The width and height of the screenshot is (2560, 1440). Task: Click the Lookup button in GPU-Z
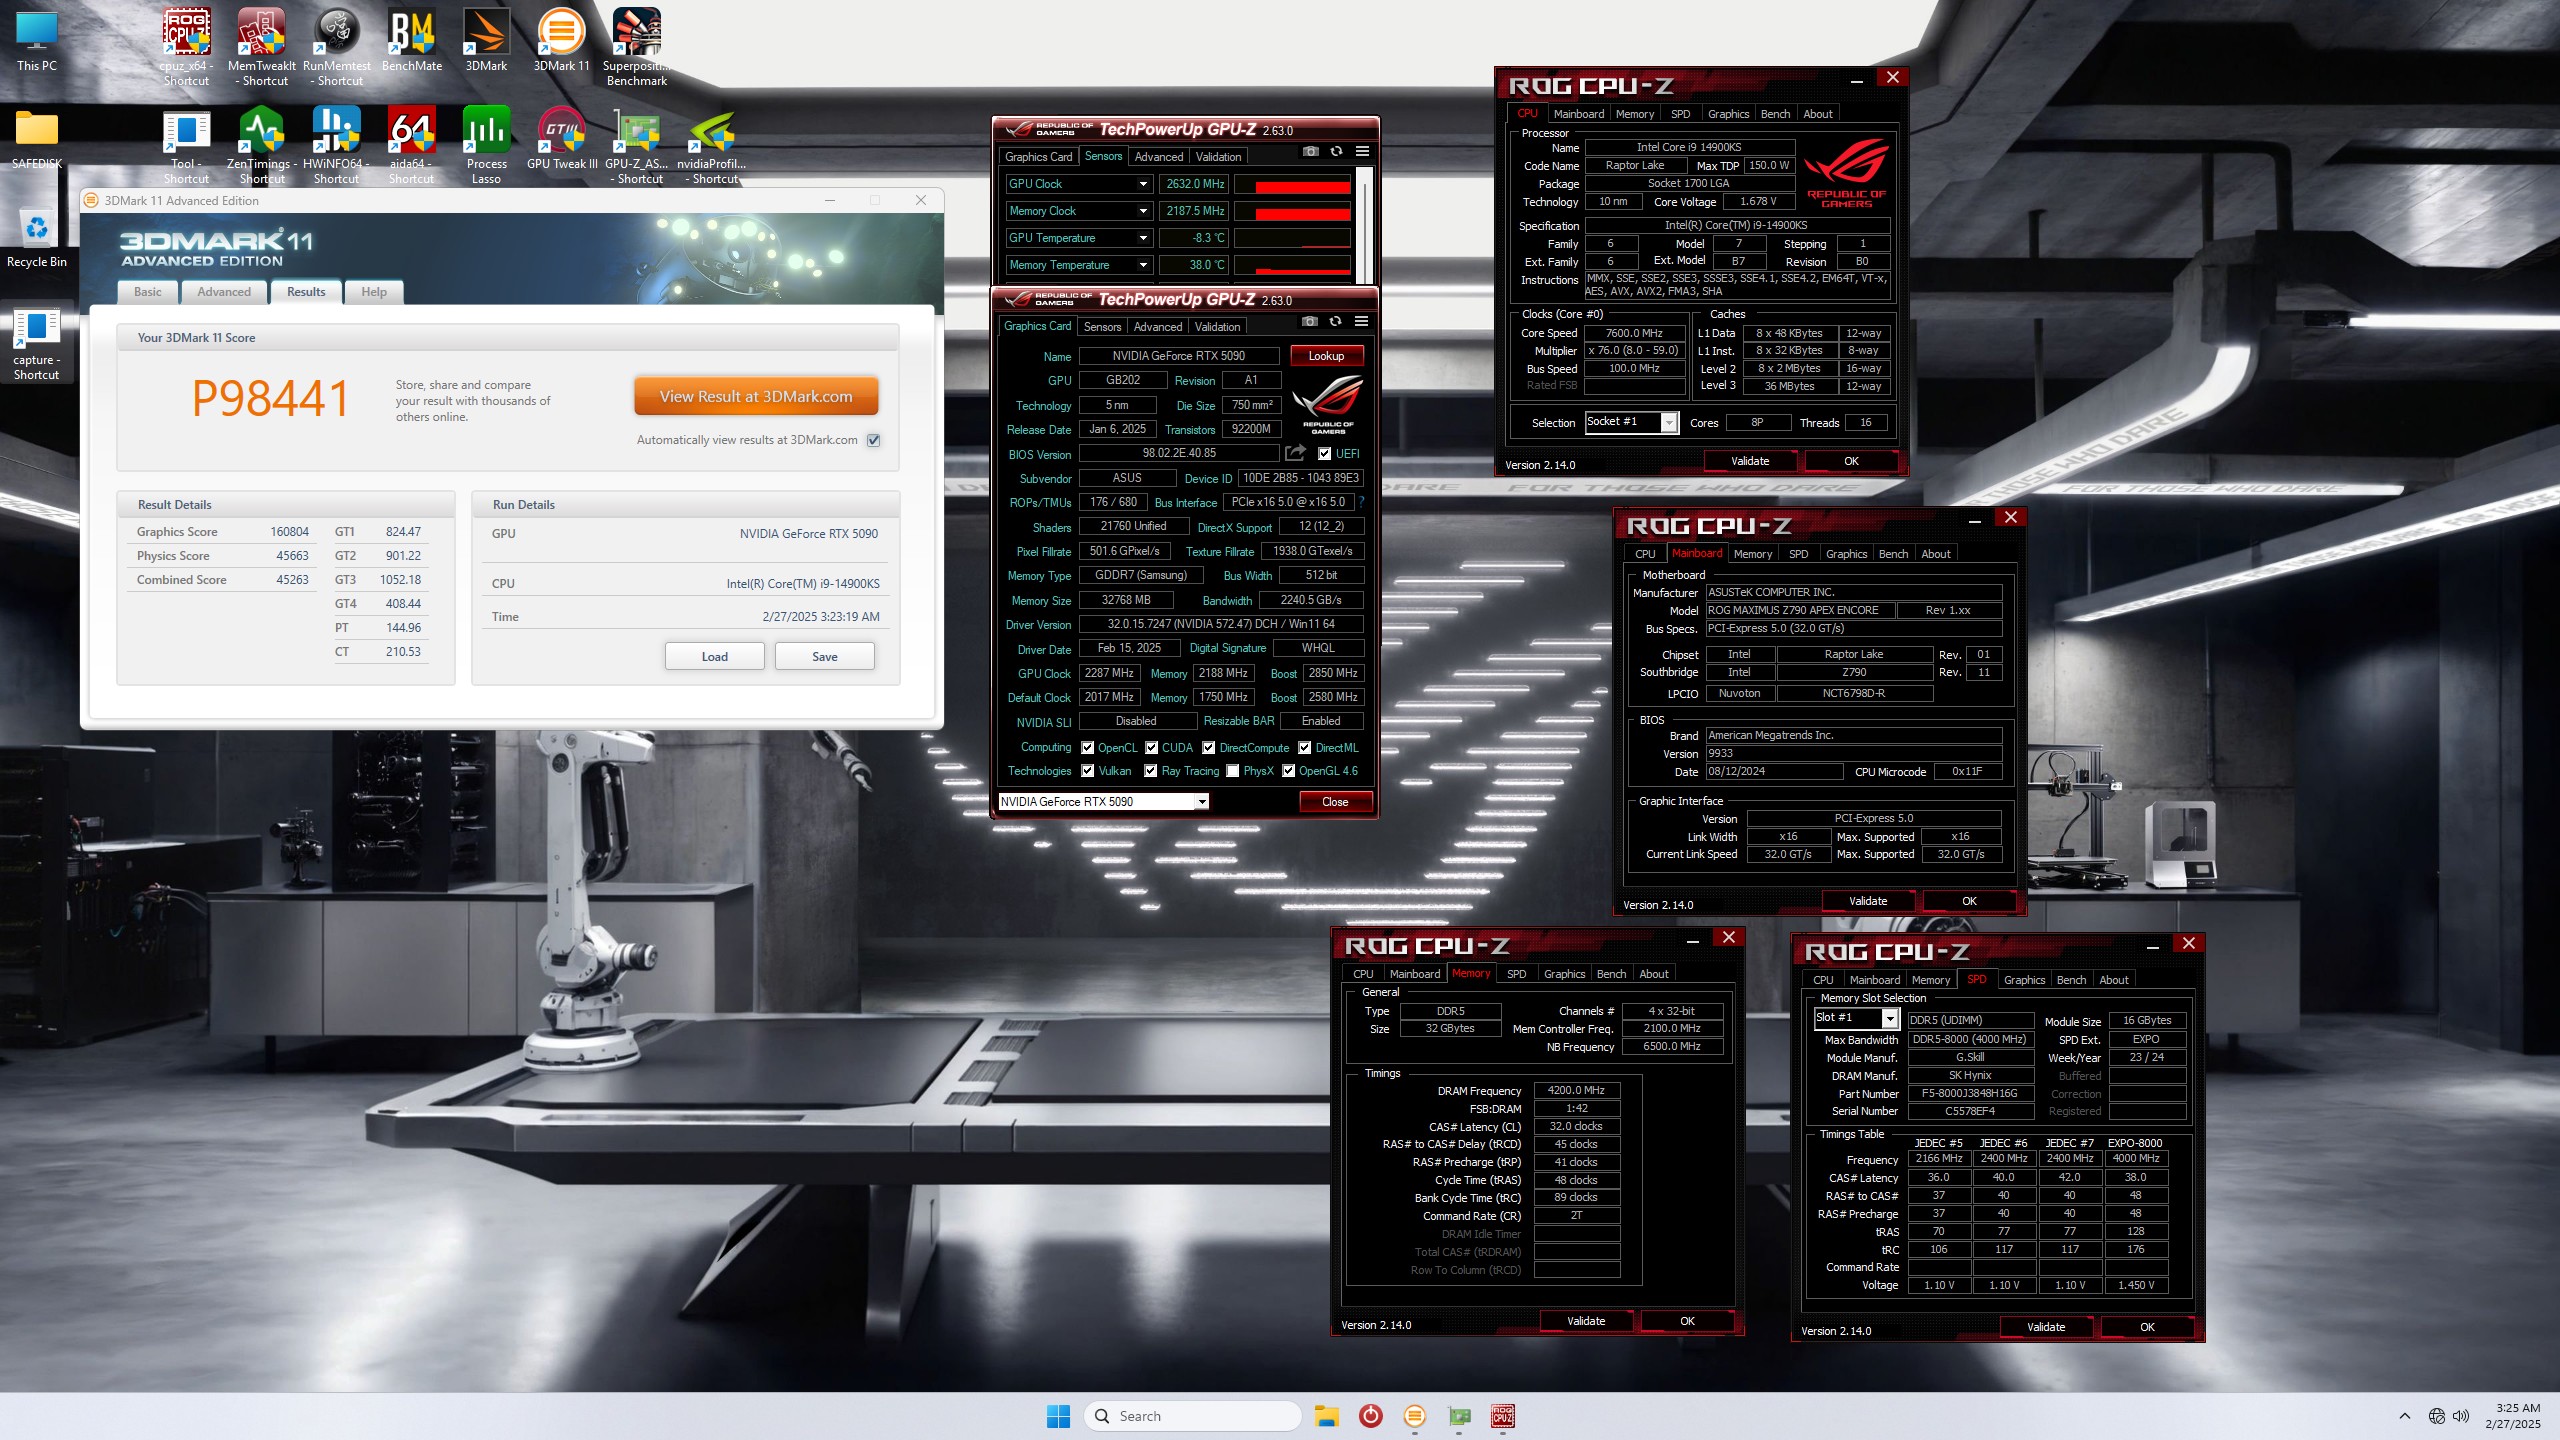(x=1327, y=356)
